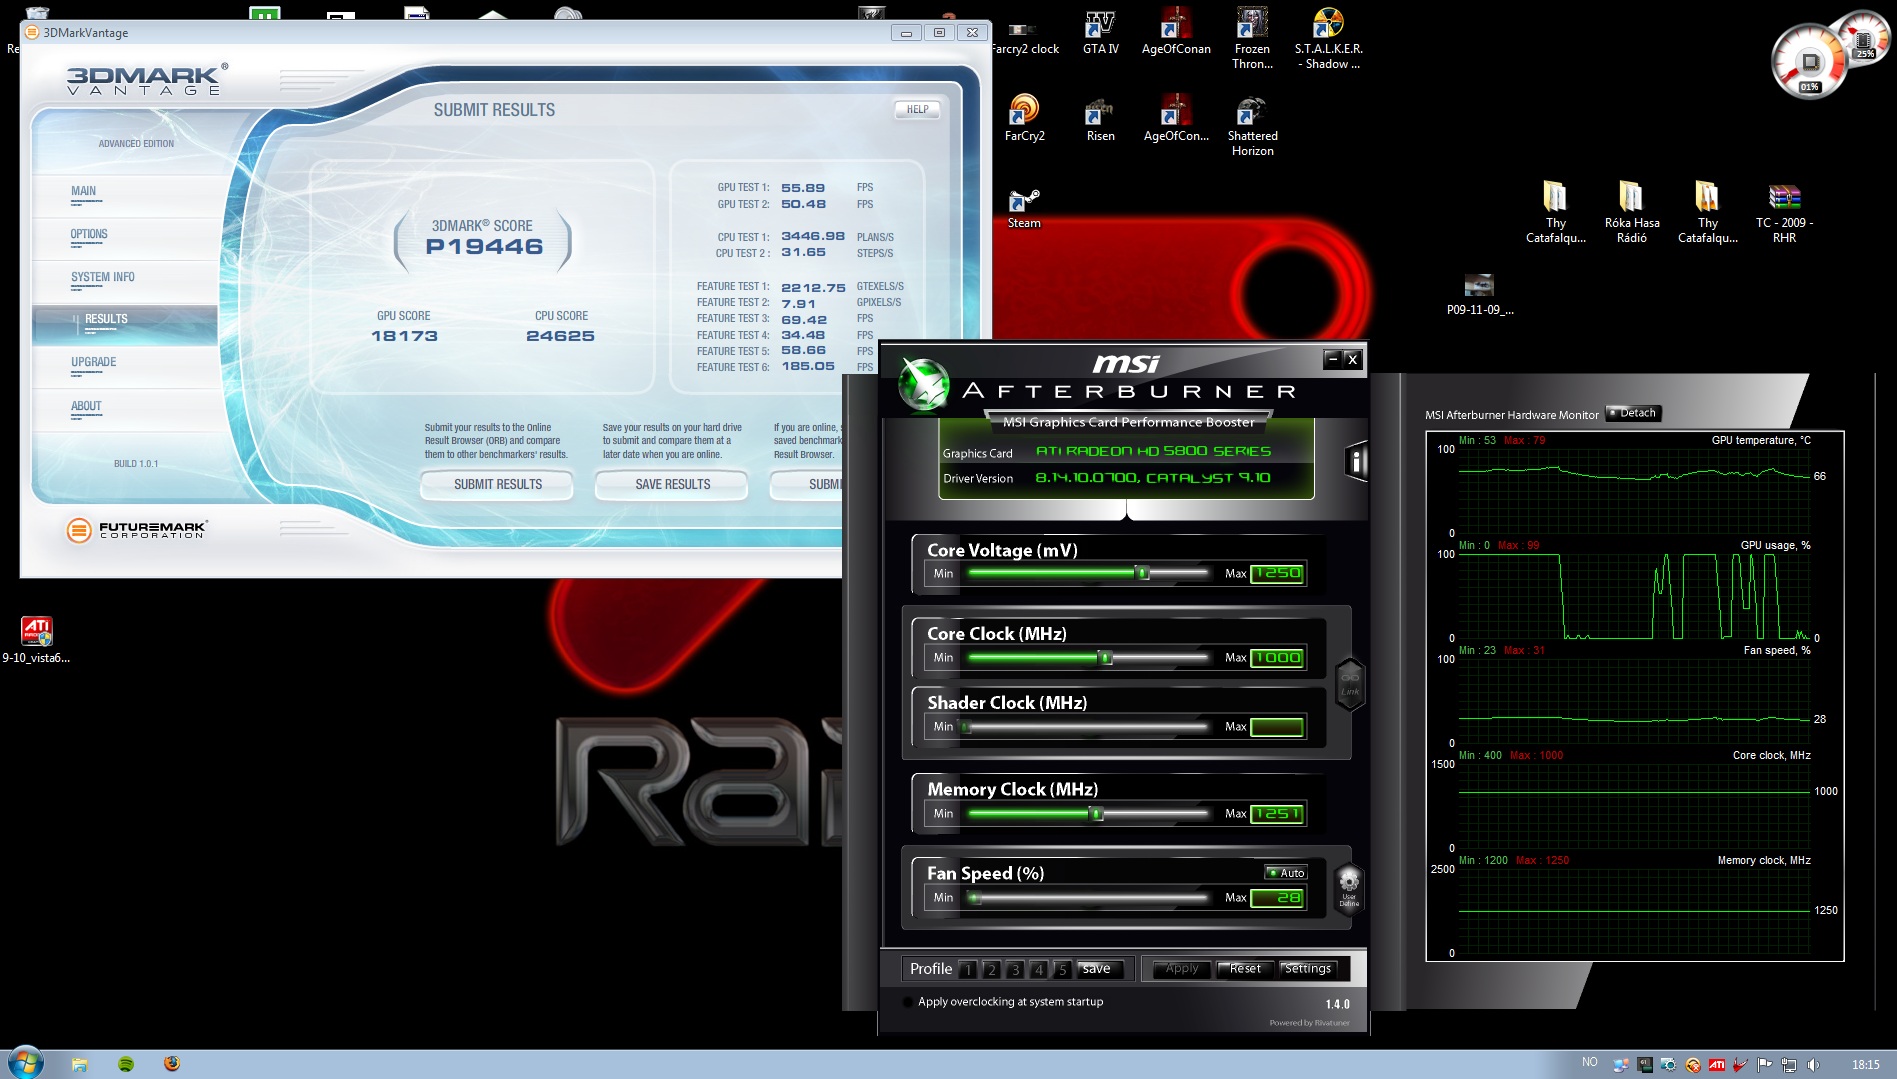The width and height of the screenshot is (1897, 1079).
Task: Click the Fan Speed value field 28
Action: [1277, 898]
